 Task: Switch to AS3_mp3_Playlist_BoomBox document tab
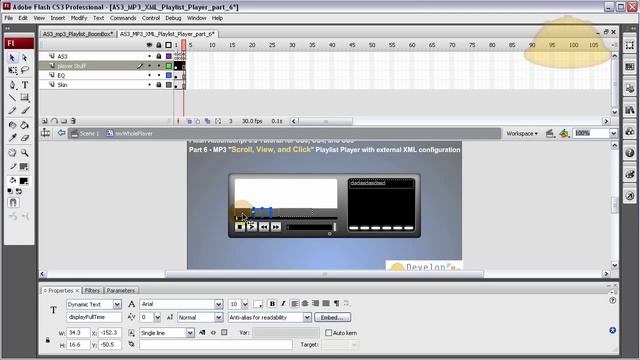click(78, 34)
